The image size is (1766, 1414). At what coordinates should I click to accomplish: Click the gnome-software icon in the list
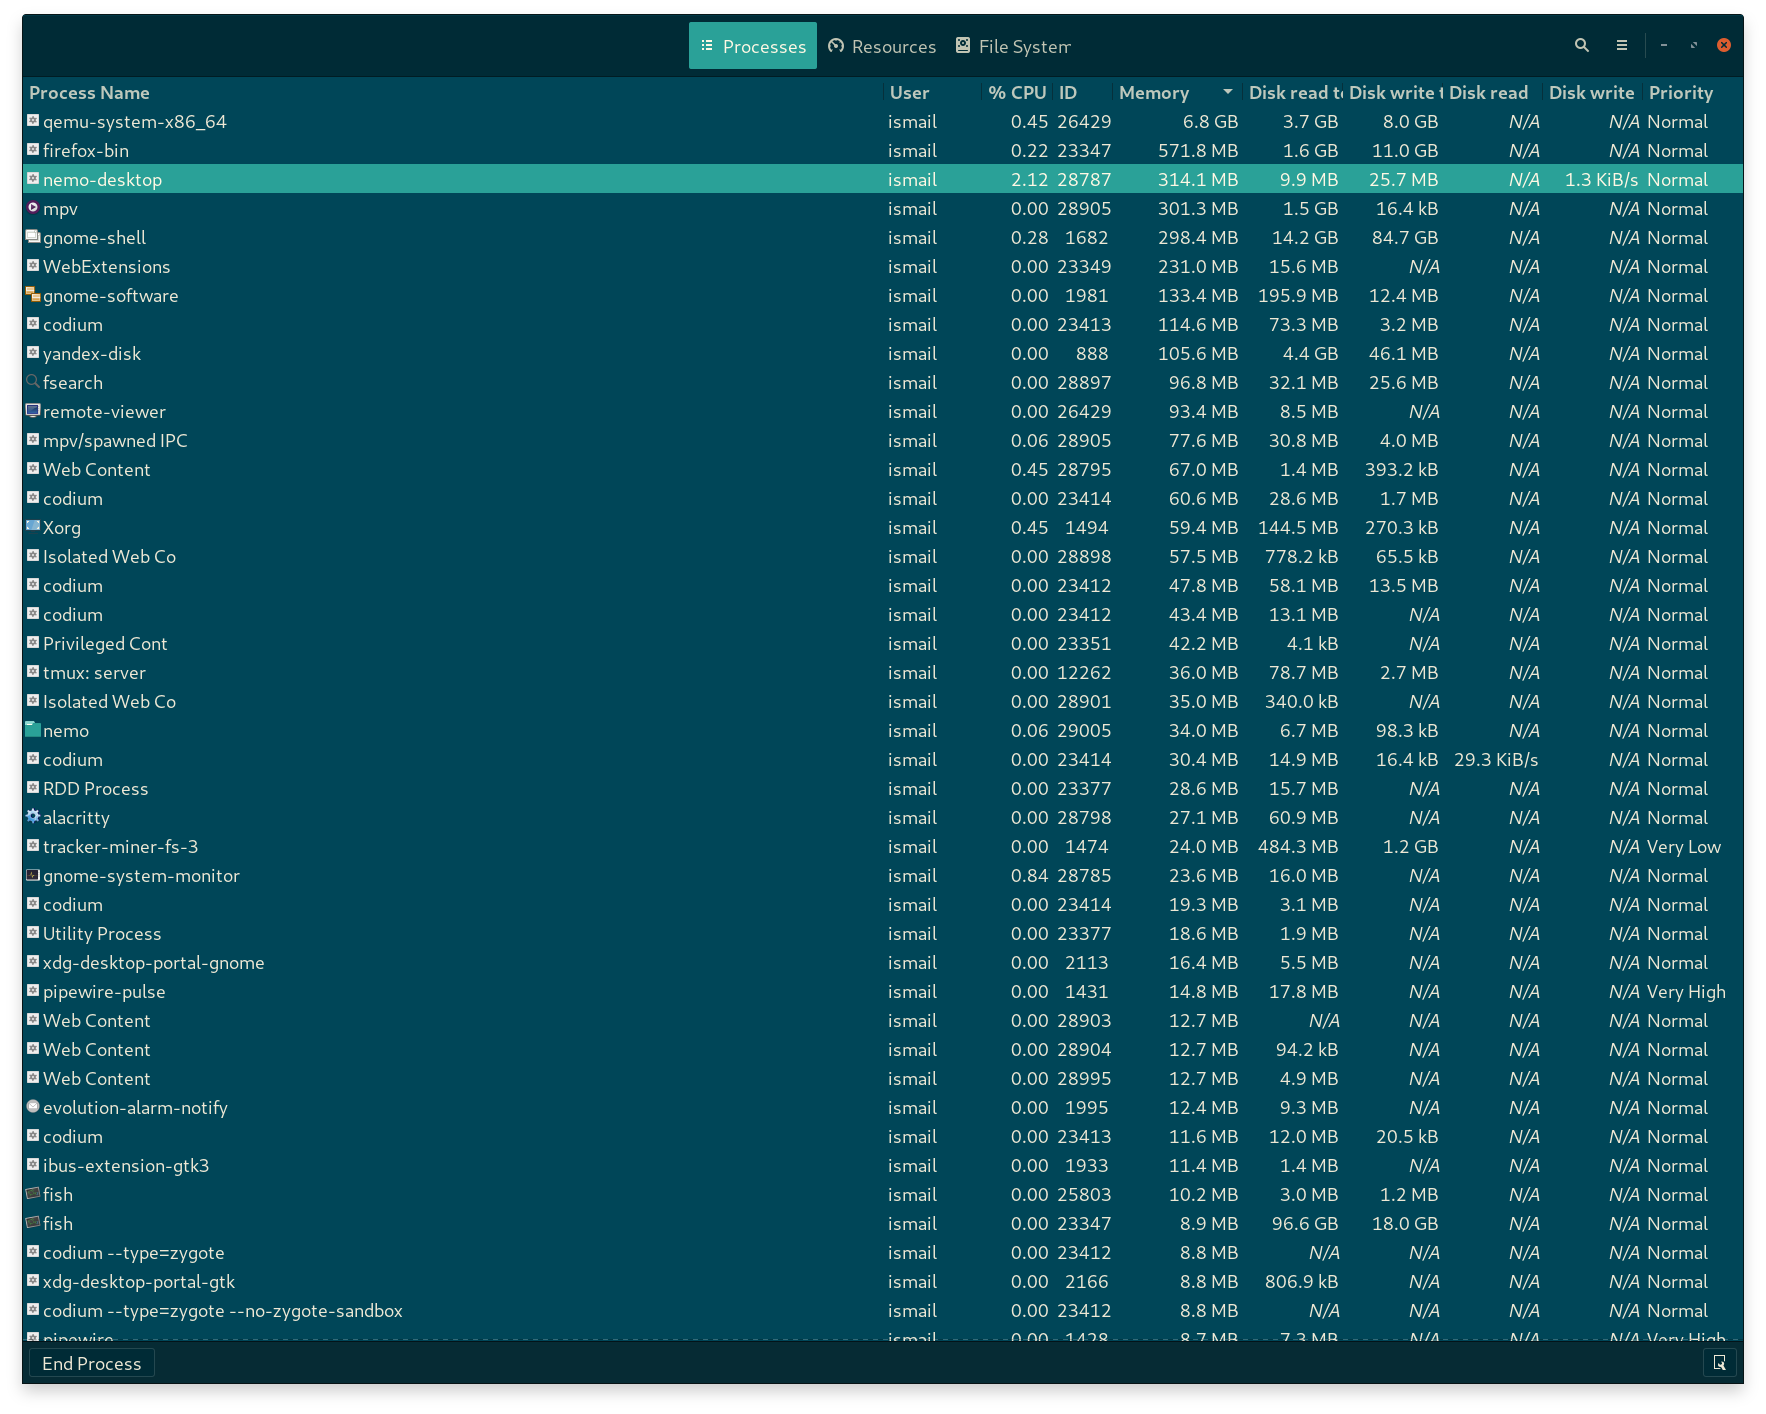click(x=32, y=295)
